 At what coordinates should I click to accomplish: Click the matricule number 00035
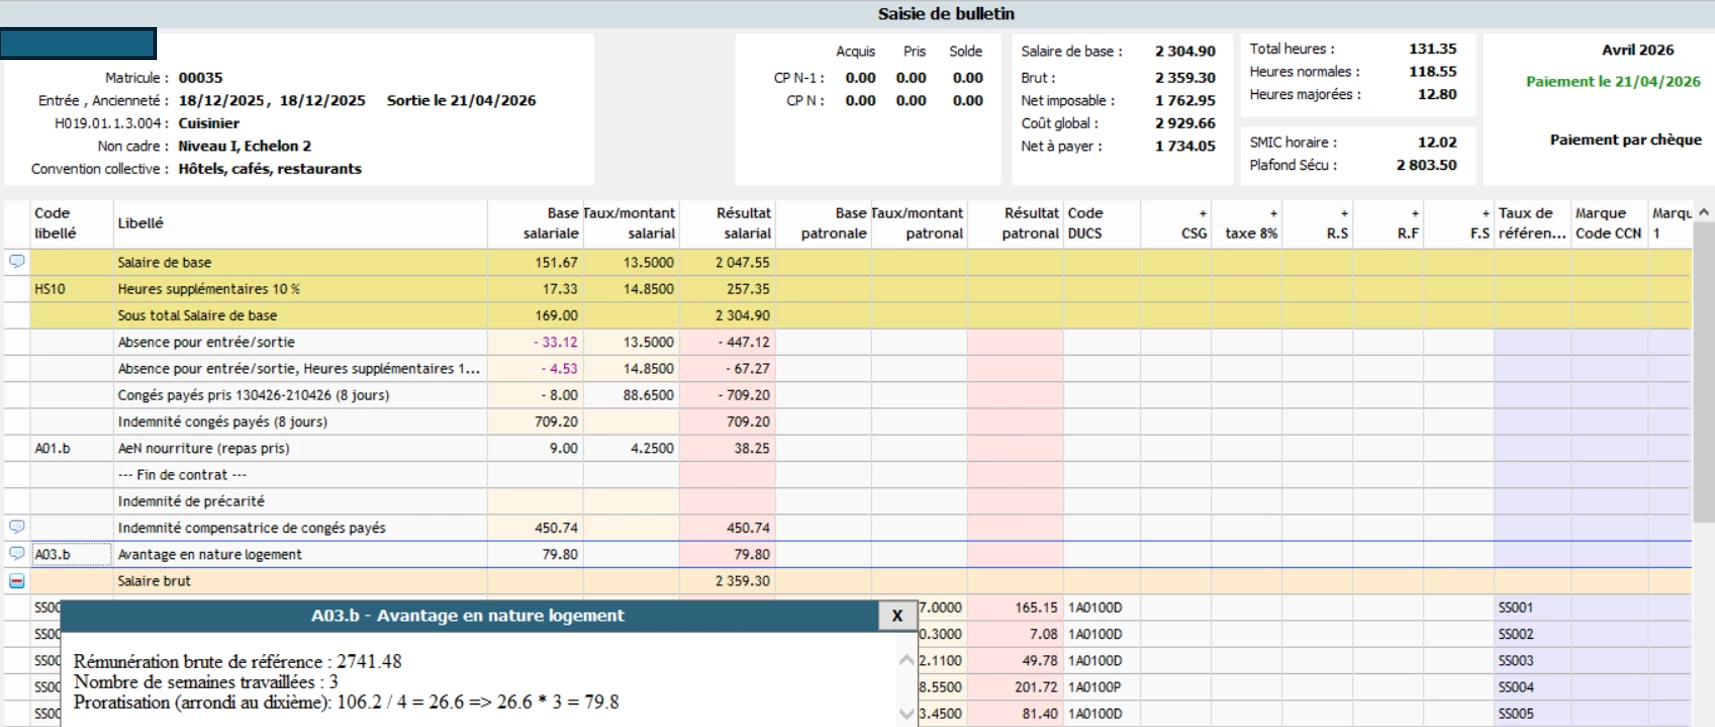[x=200, y=77]
